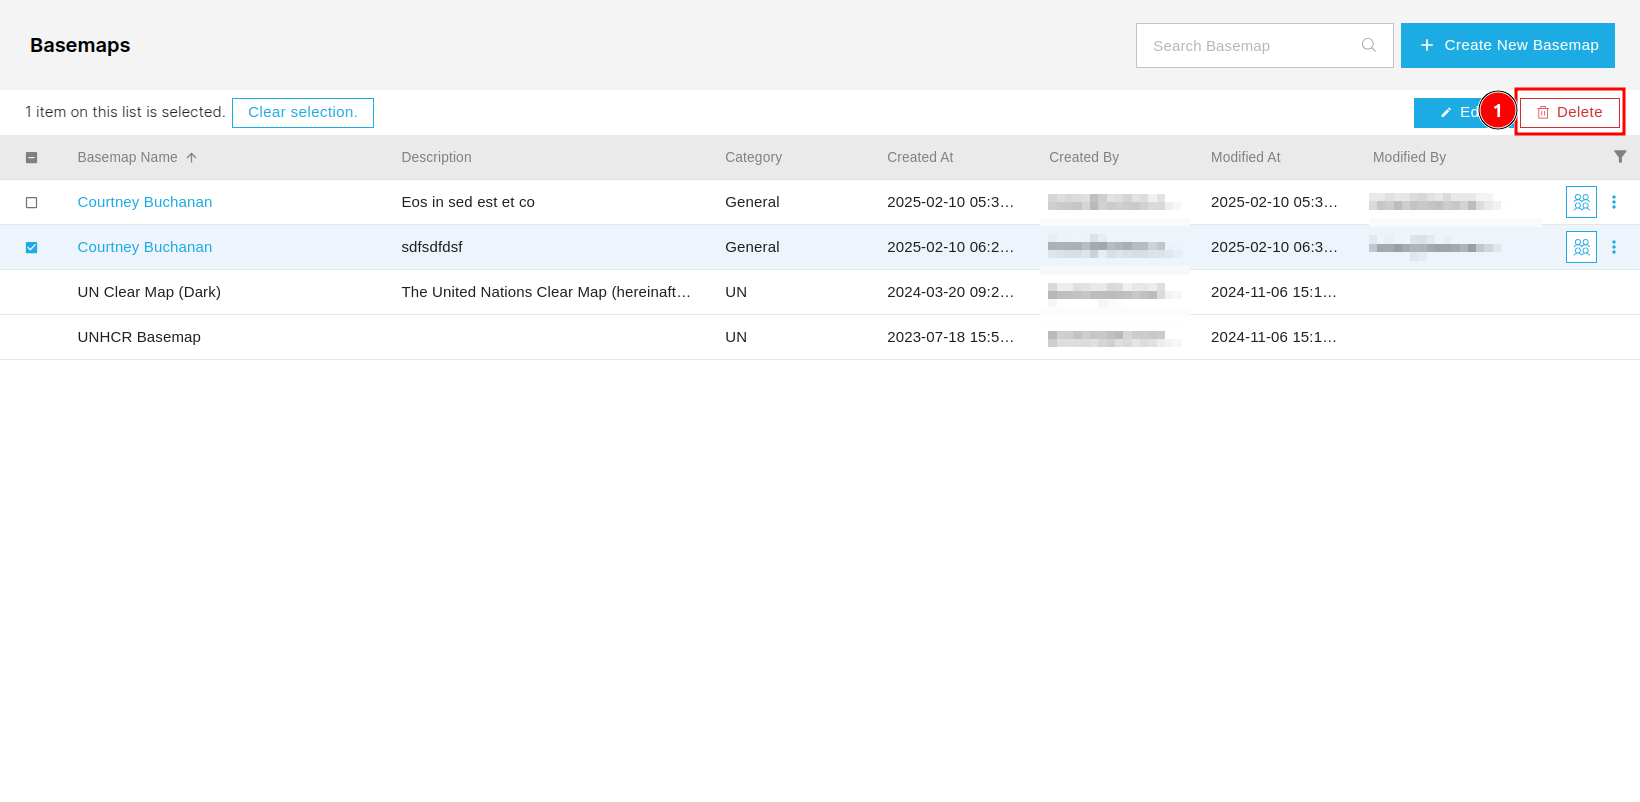Click modified date 2025-02-10 06:3… cell
1640x802 pixels.
(1274, 247)
